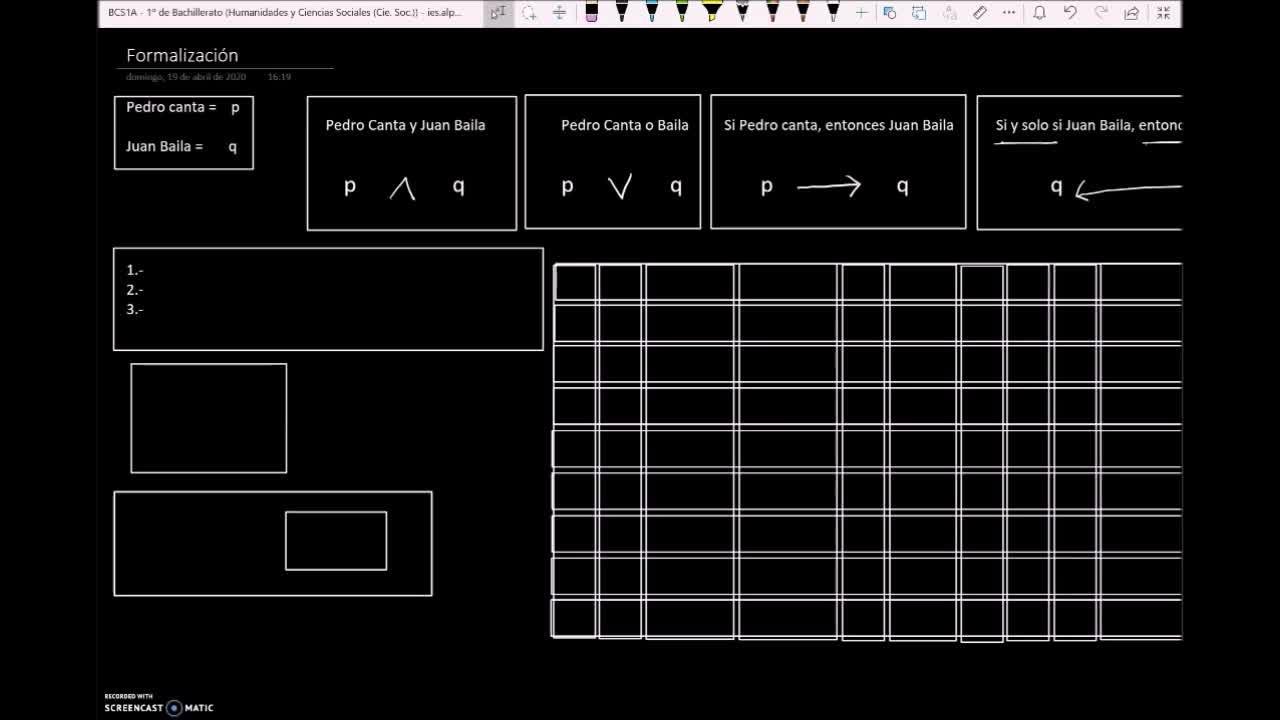Image resolution: width=1280 pixels, height=720 pixels.
Task: Choose the Insert Space tool
Action: pos(559,13)
